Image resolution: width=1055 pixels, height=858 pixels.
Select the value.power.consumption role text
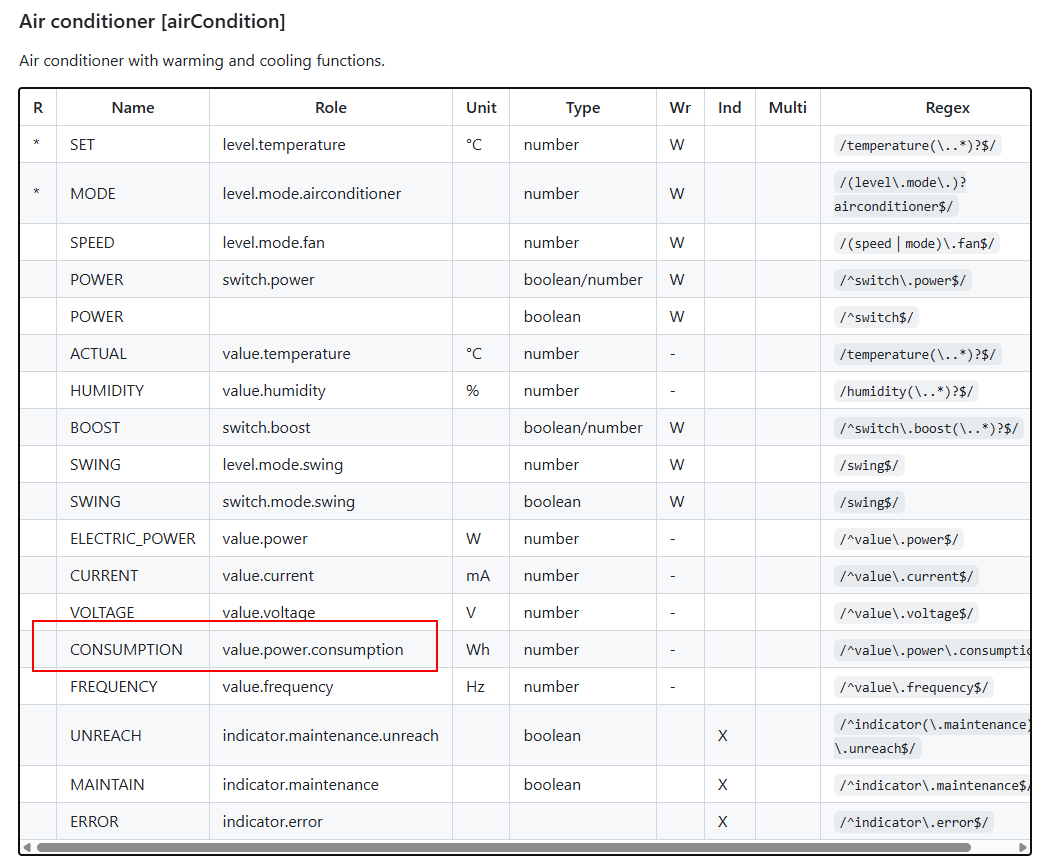(x=313, y=650)
